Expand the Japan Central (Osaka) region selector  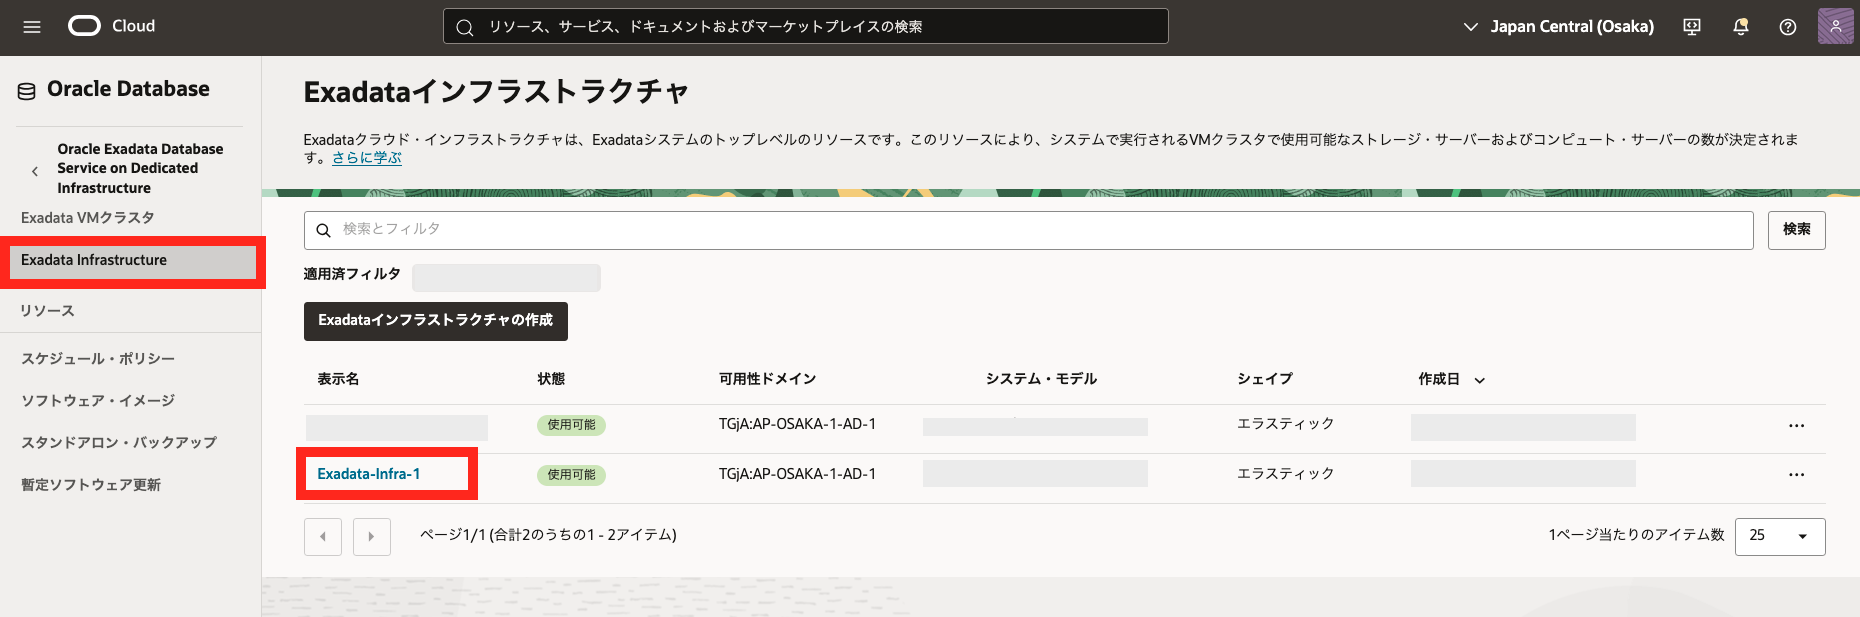point(1558,27)
